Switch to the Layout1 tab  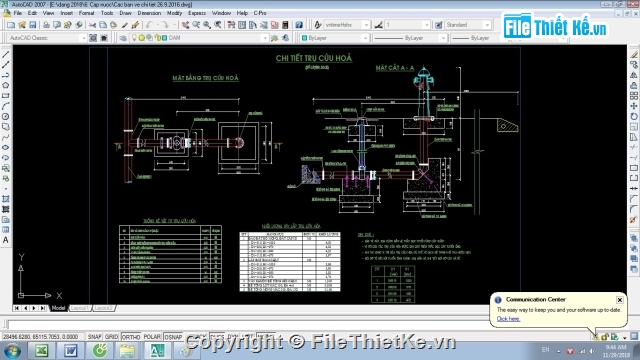pos(80,308)
